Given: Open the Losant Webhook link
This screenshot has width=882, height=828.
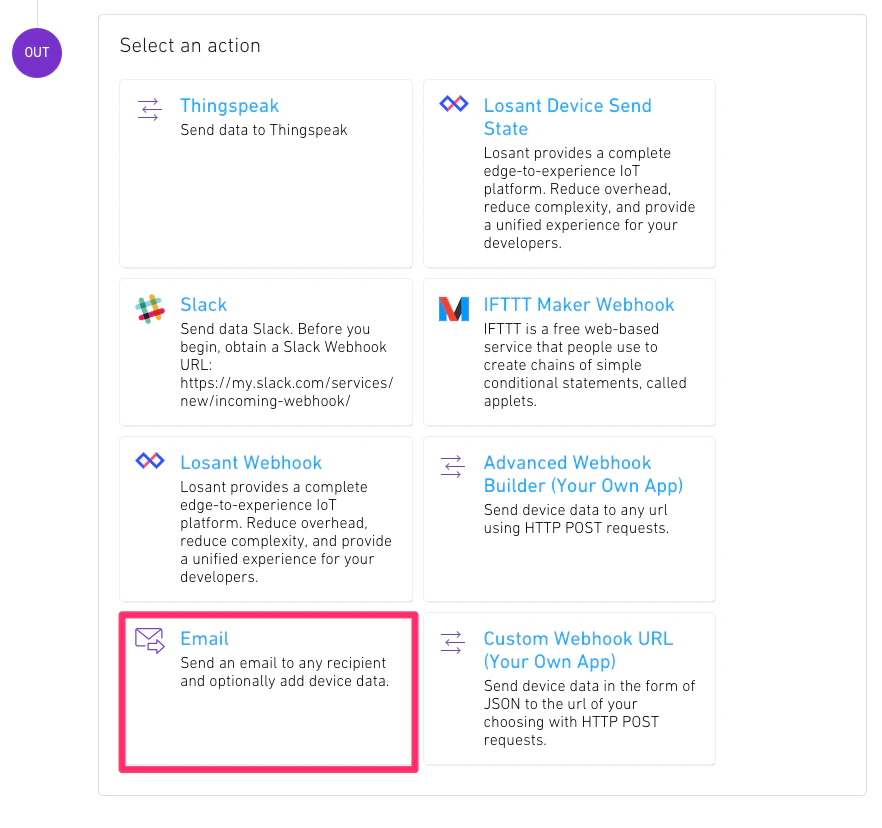Looking at the screenshot, I should click(x=251, y=462).
